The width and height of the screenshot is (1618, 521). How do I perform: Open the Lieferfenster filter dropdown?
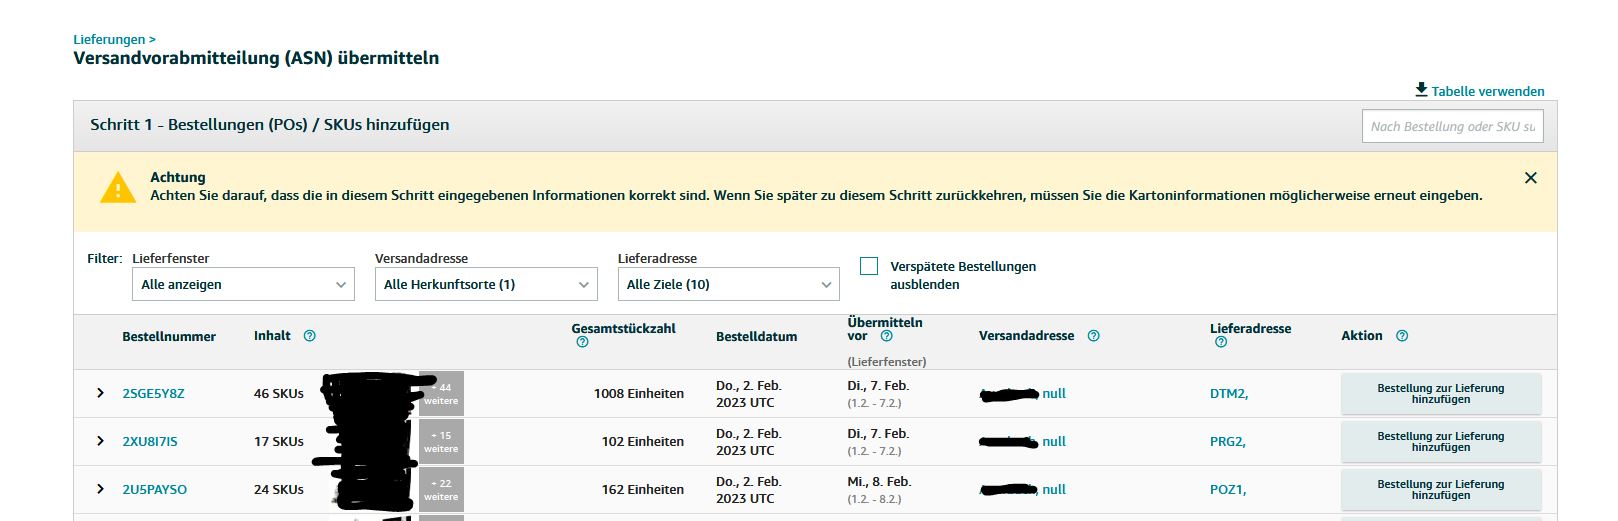(243, 284)
